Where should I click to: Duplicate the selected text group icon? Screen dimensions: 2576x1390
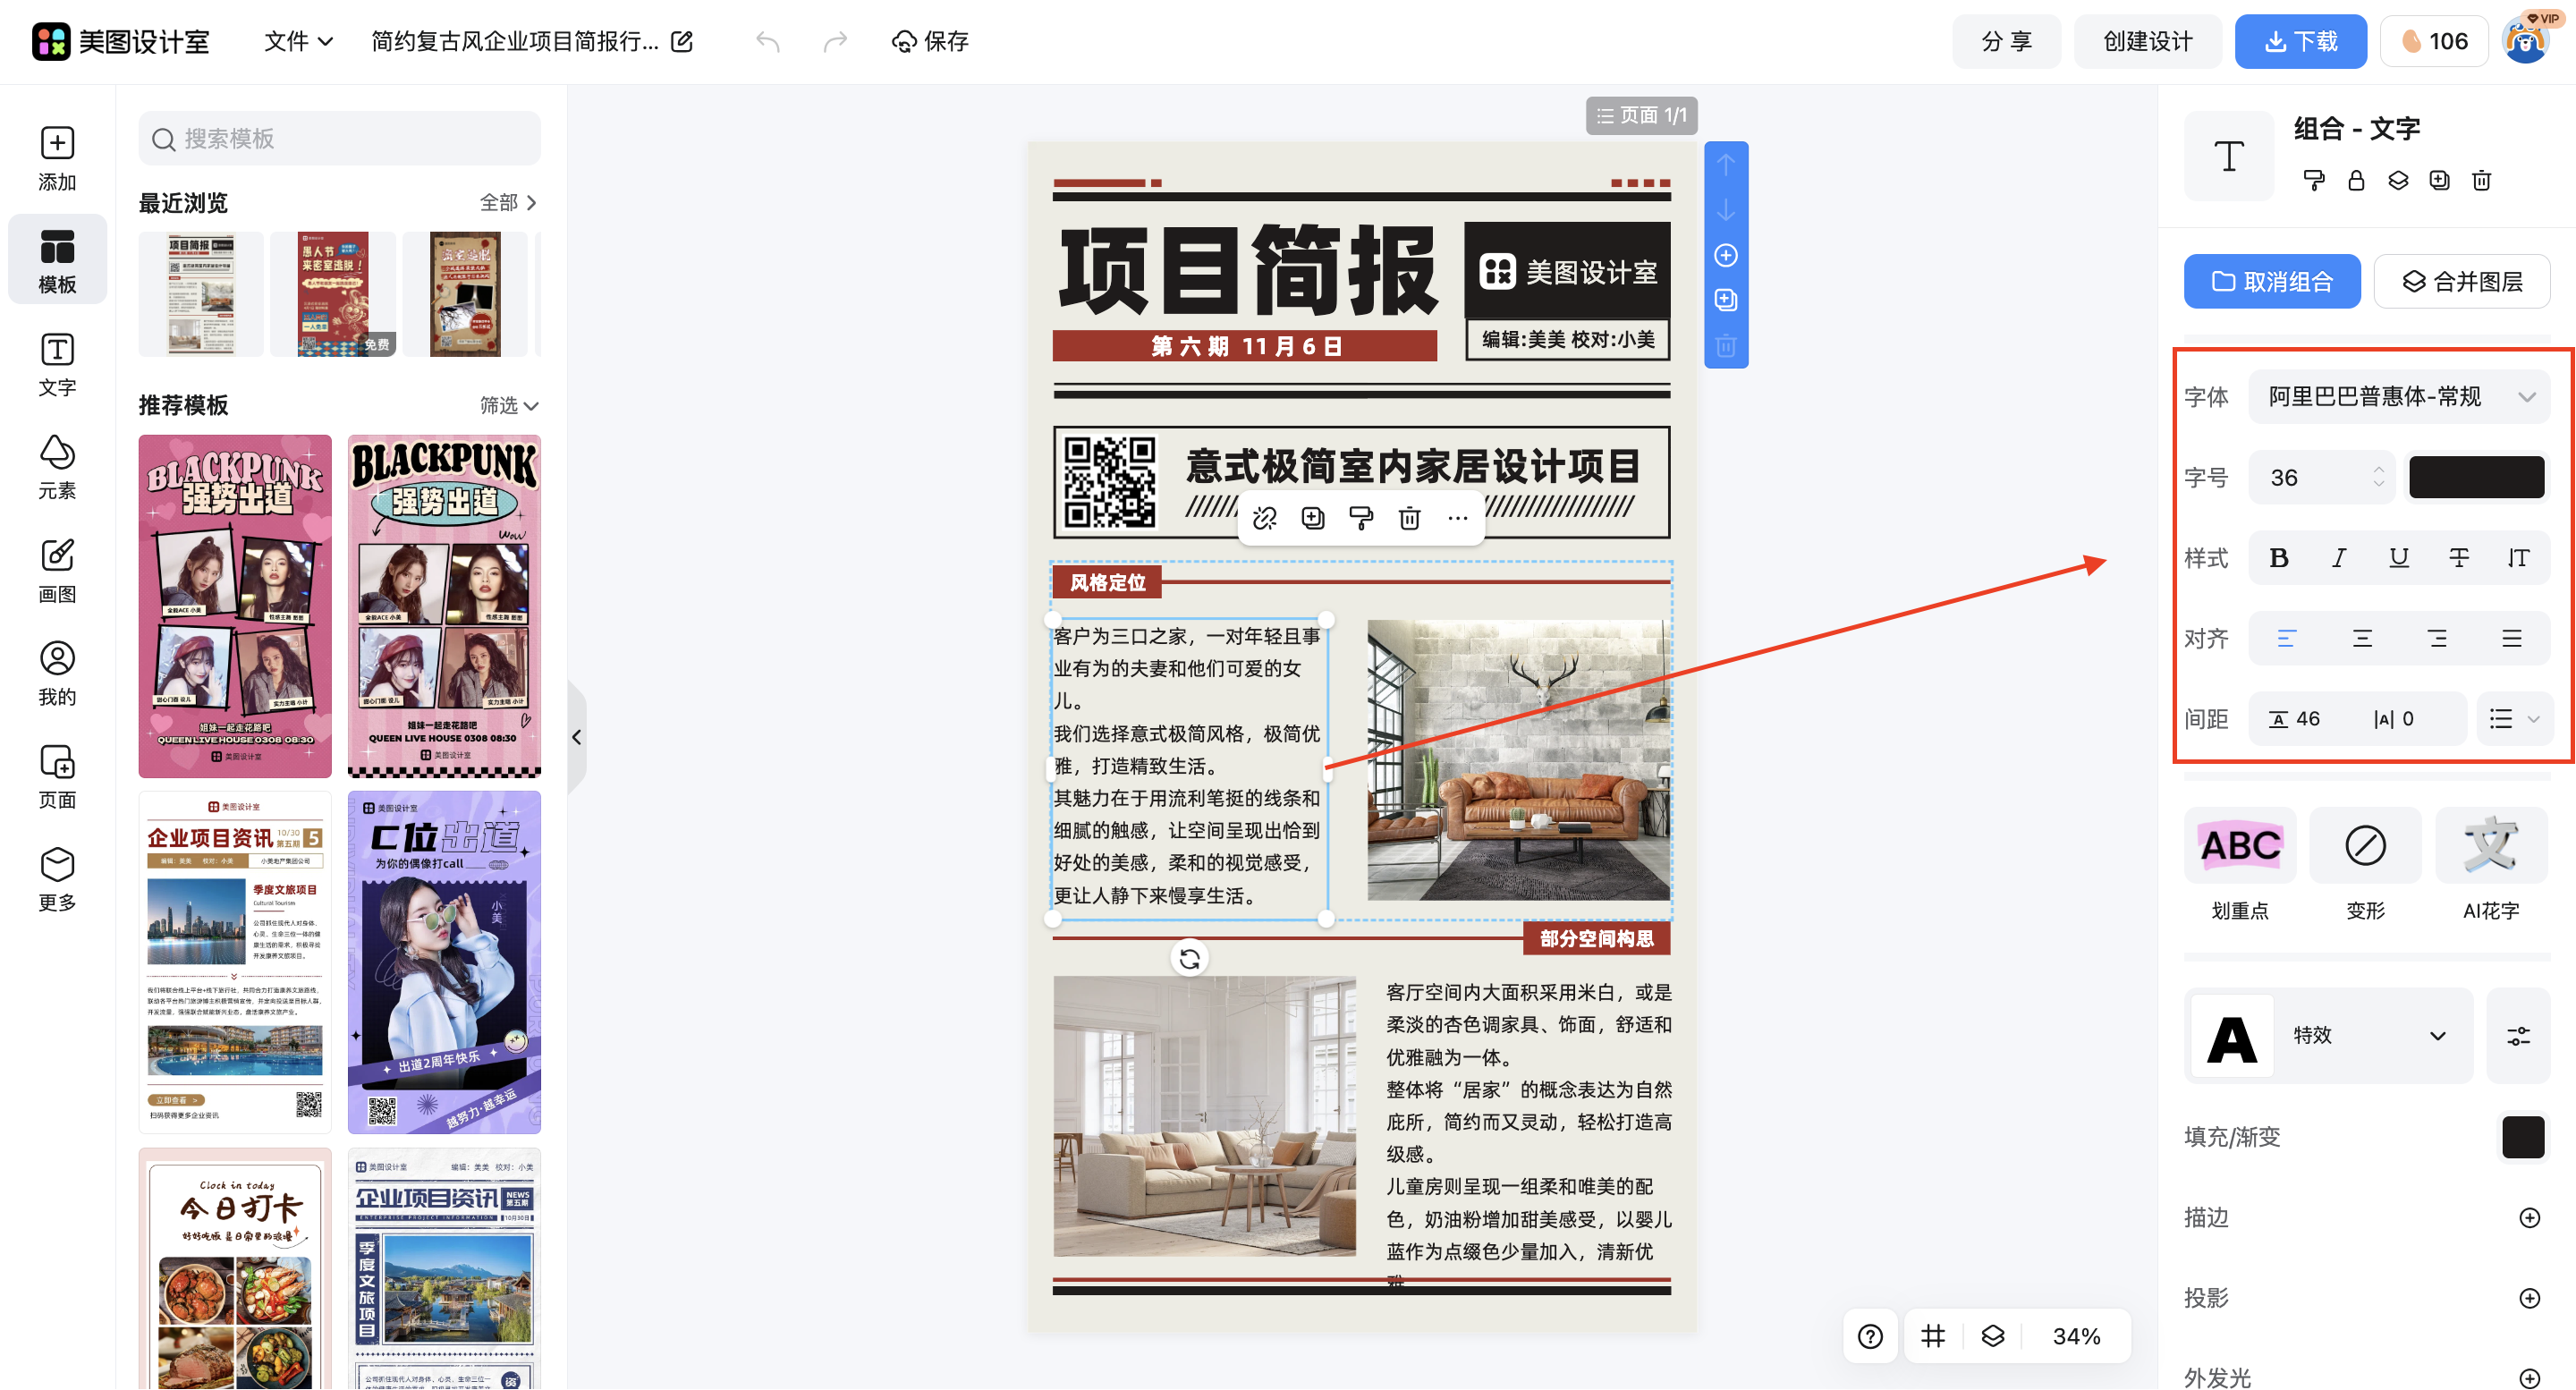click(2439, 181)
